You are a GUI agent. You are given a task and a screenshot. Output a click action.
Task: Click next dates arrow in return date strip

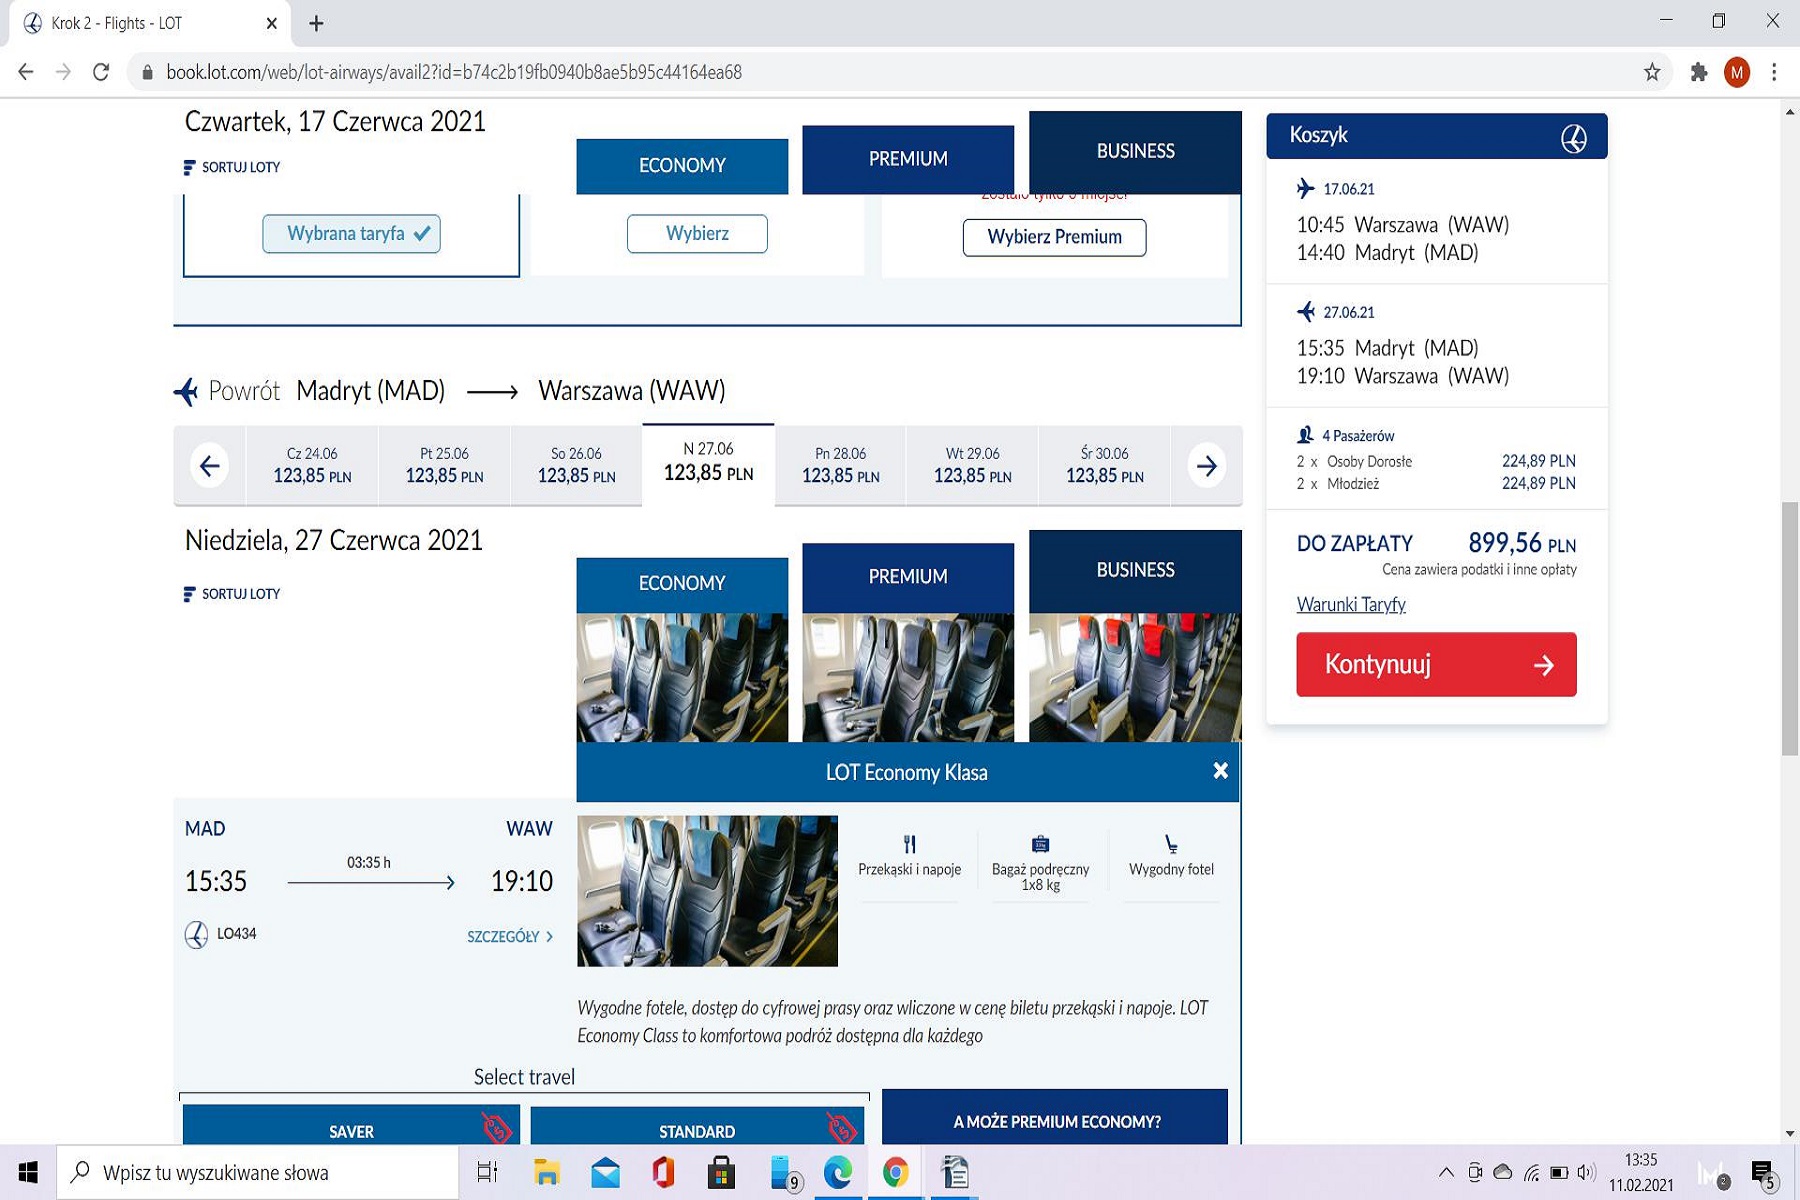[1206, 466]
